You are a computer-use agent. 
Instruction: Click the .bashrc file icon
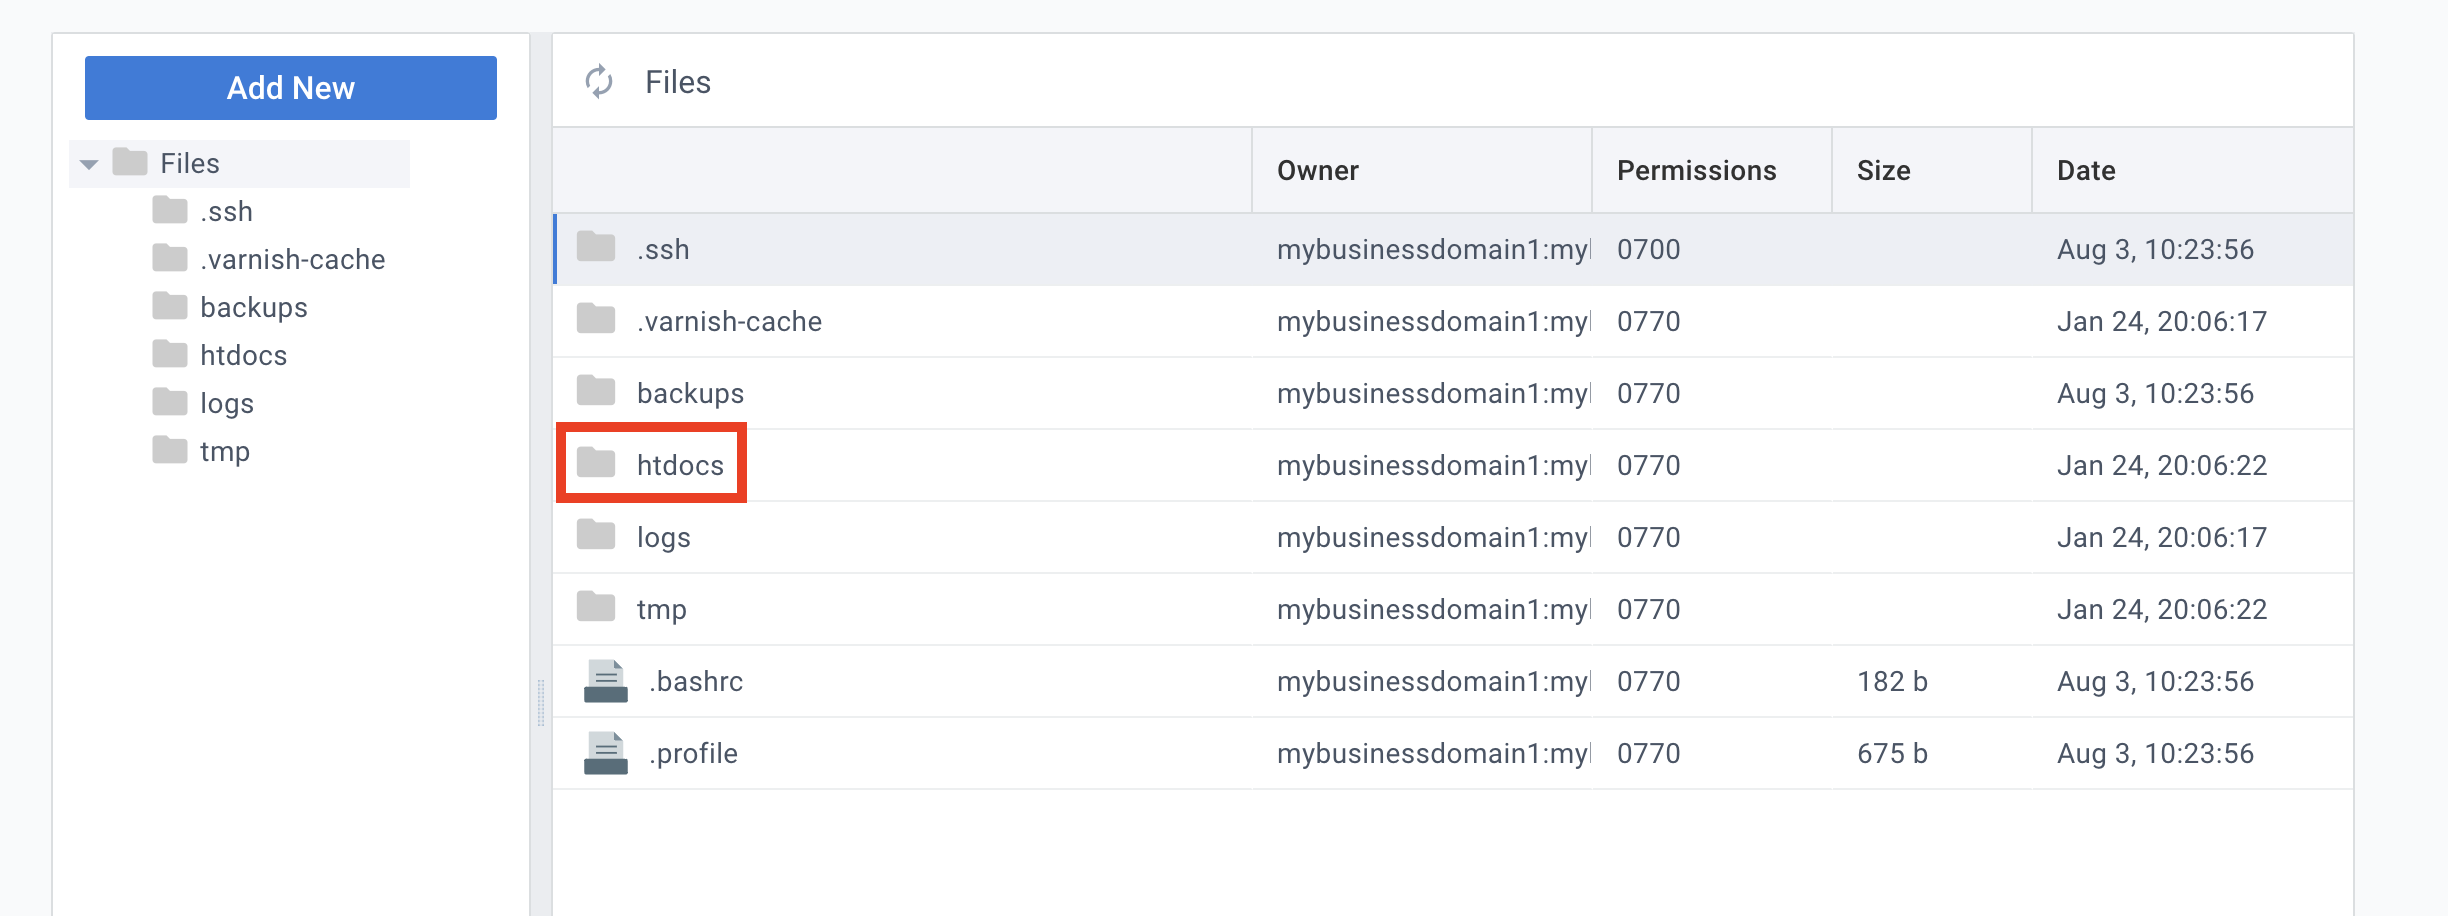pyautogui.click(x=605, y=682)
